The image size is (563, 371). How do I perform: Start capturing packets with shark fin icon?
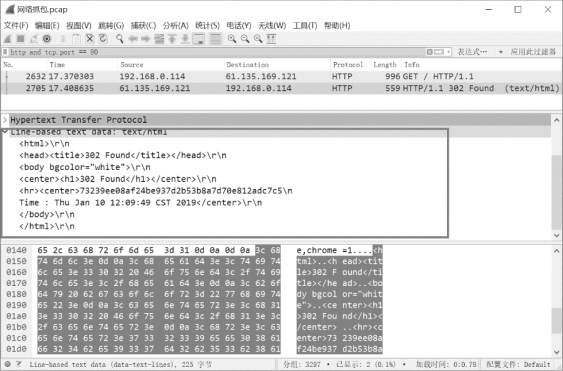click(x=8, y=39)
